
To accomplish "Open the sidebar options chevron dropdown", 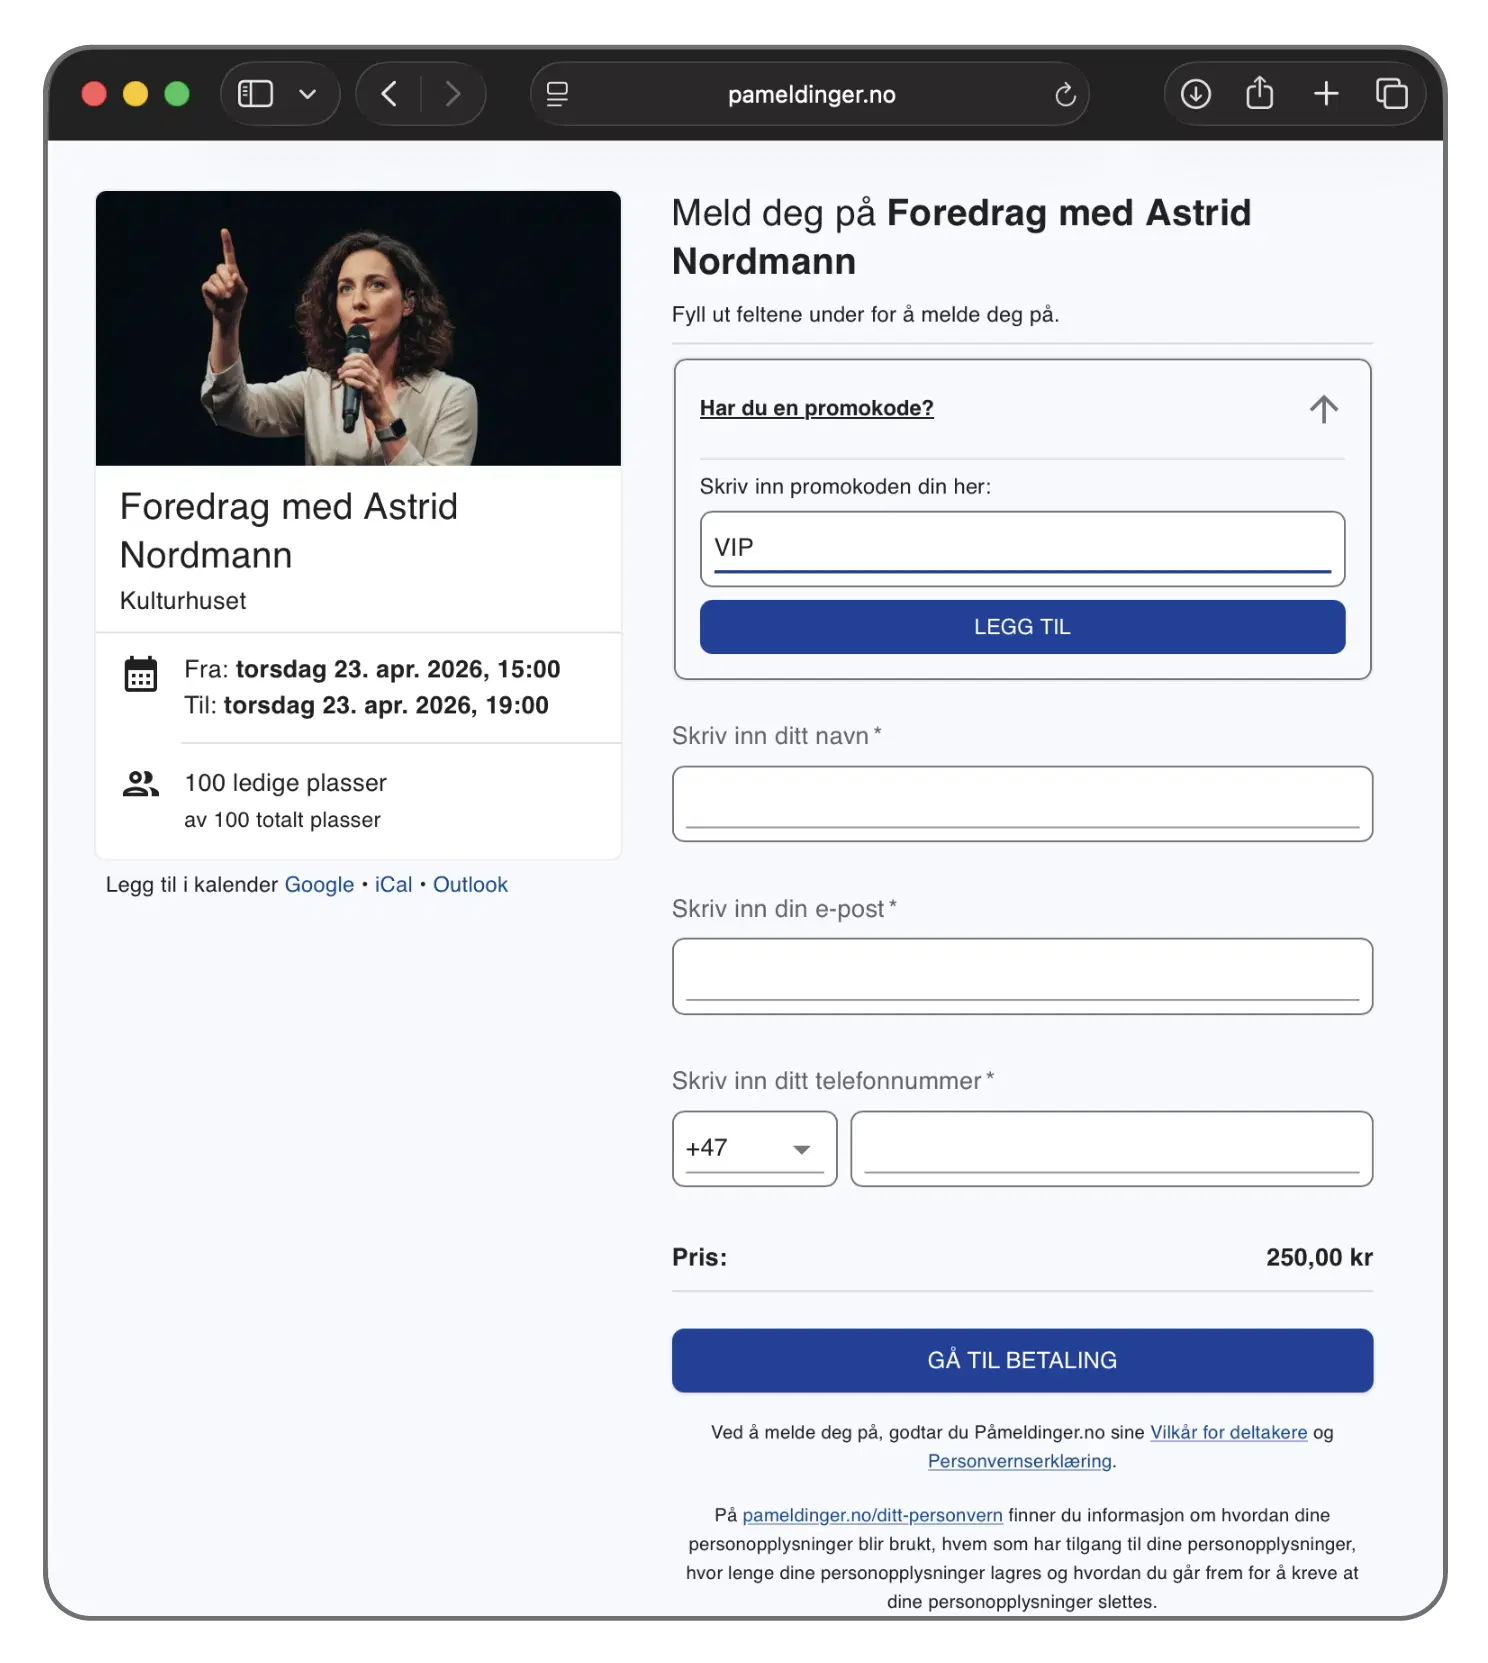I will 308,94.
